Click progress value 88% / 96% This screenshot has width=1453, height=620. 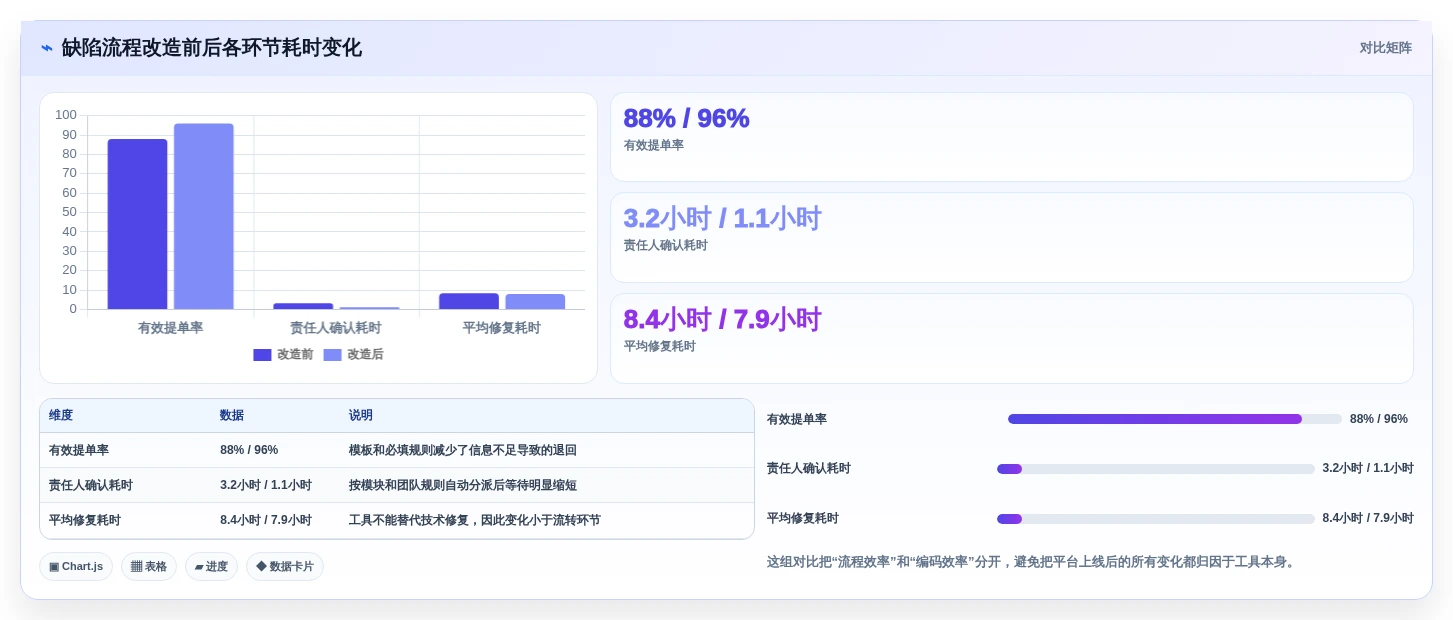tap(1379, 419)
